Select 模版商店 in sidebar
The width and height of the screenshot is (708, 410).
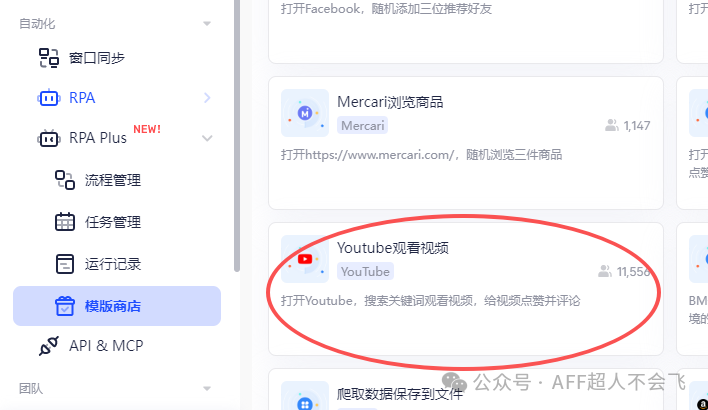[117, 306]
